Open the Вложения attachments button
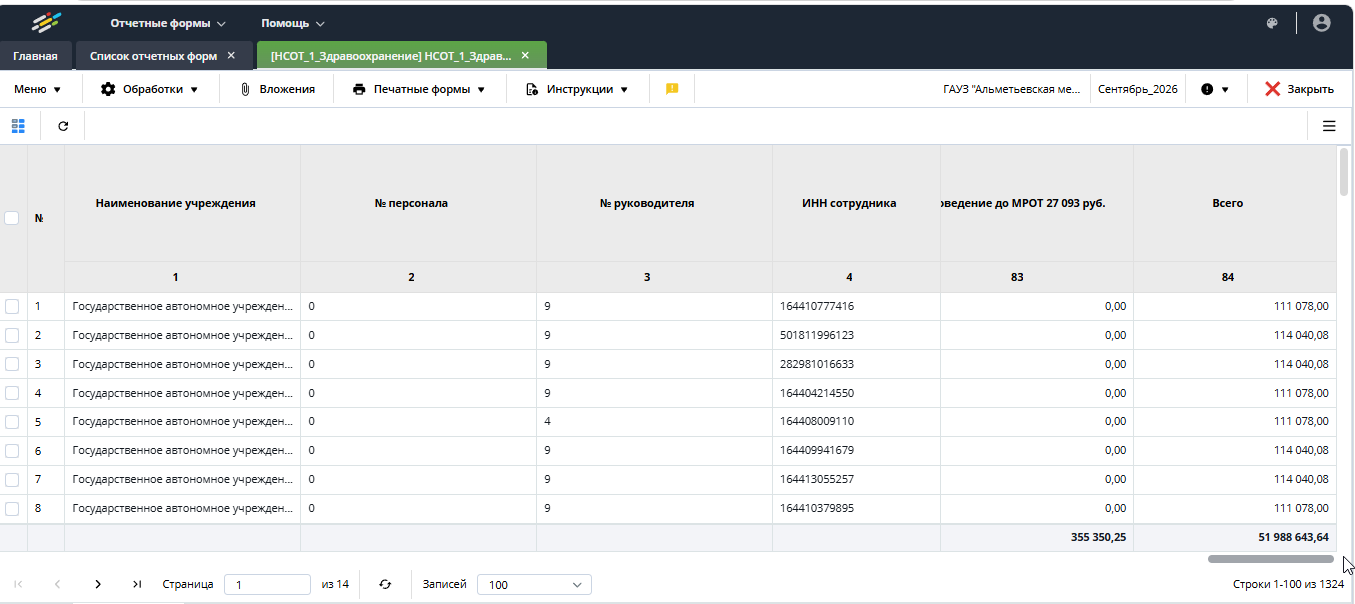This screenshot has width=1355, height=604. (x=277, y=89)
